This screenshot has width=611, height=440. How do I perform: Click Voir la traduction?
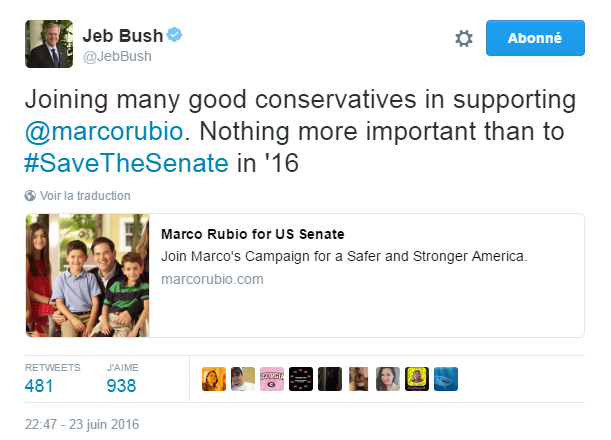(85, 196)
